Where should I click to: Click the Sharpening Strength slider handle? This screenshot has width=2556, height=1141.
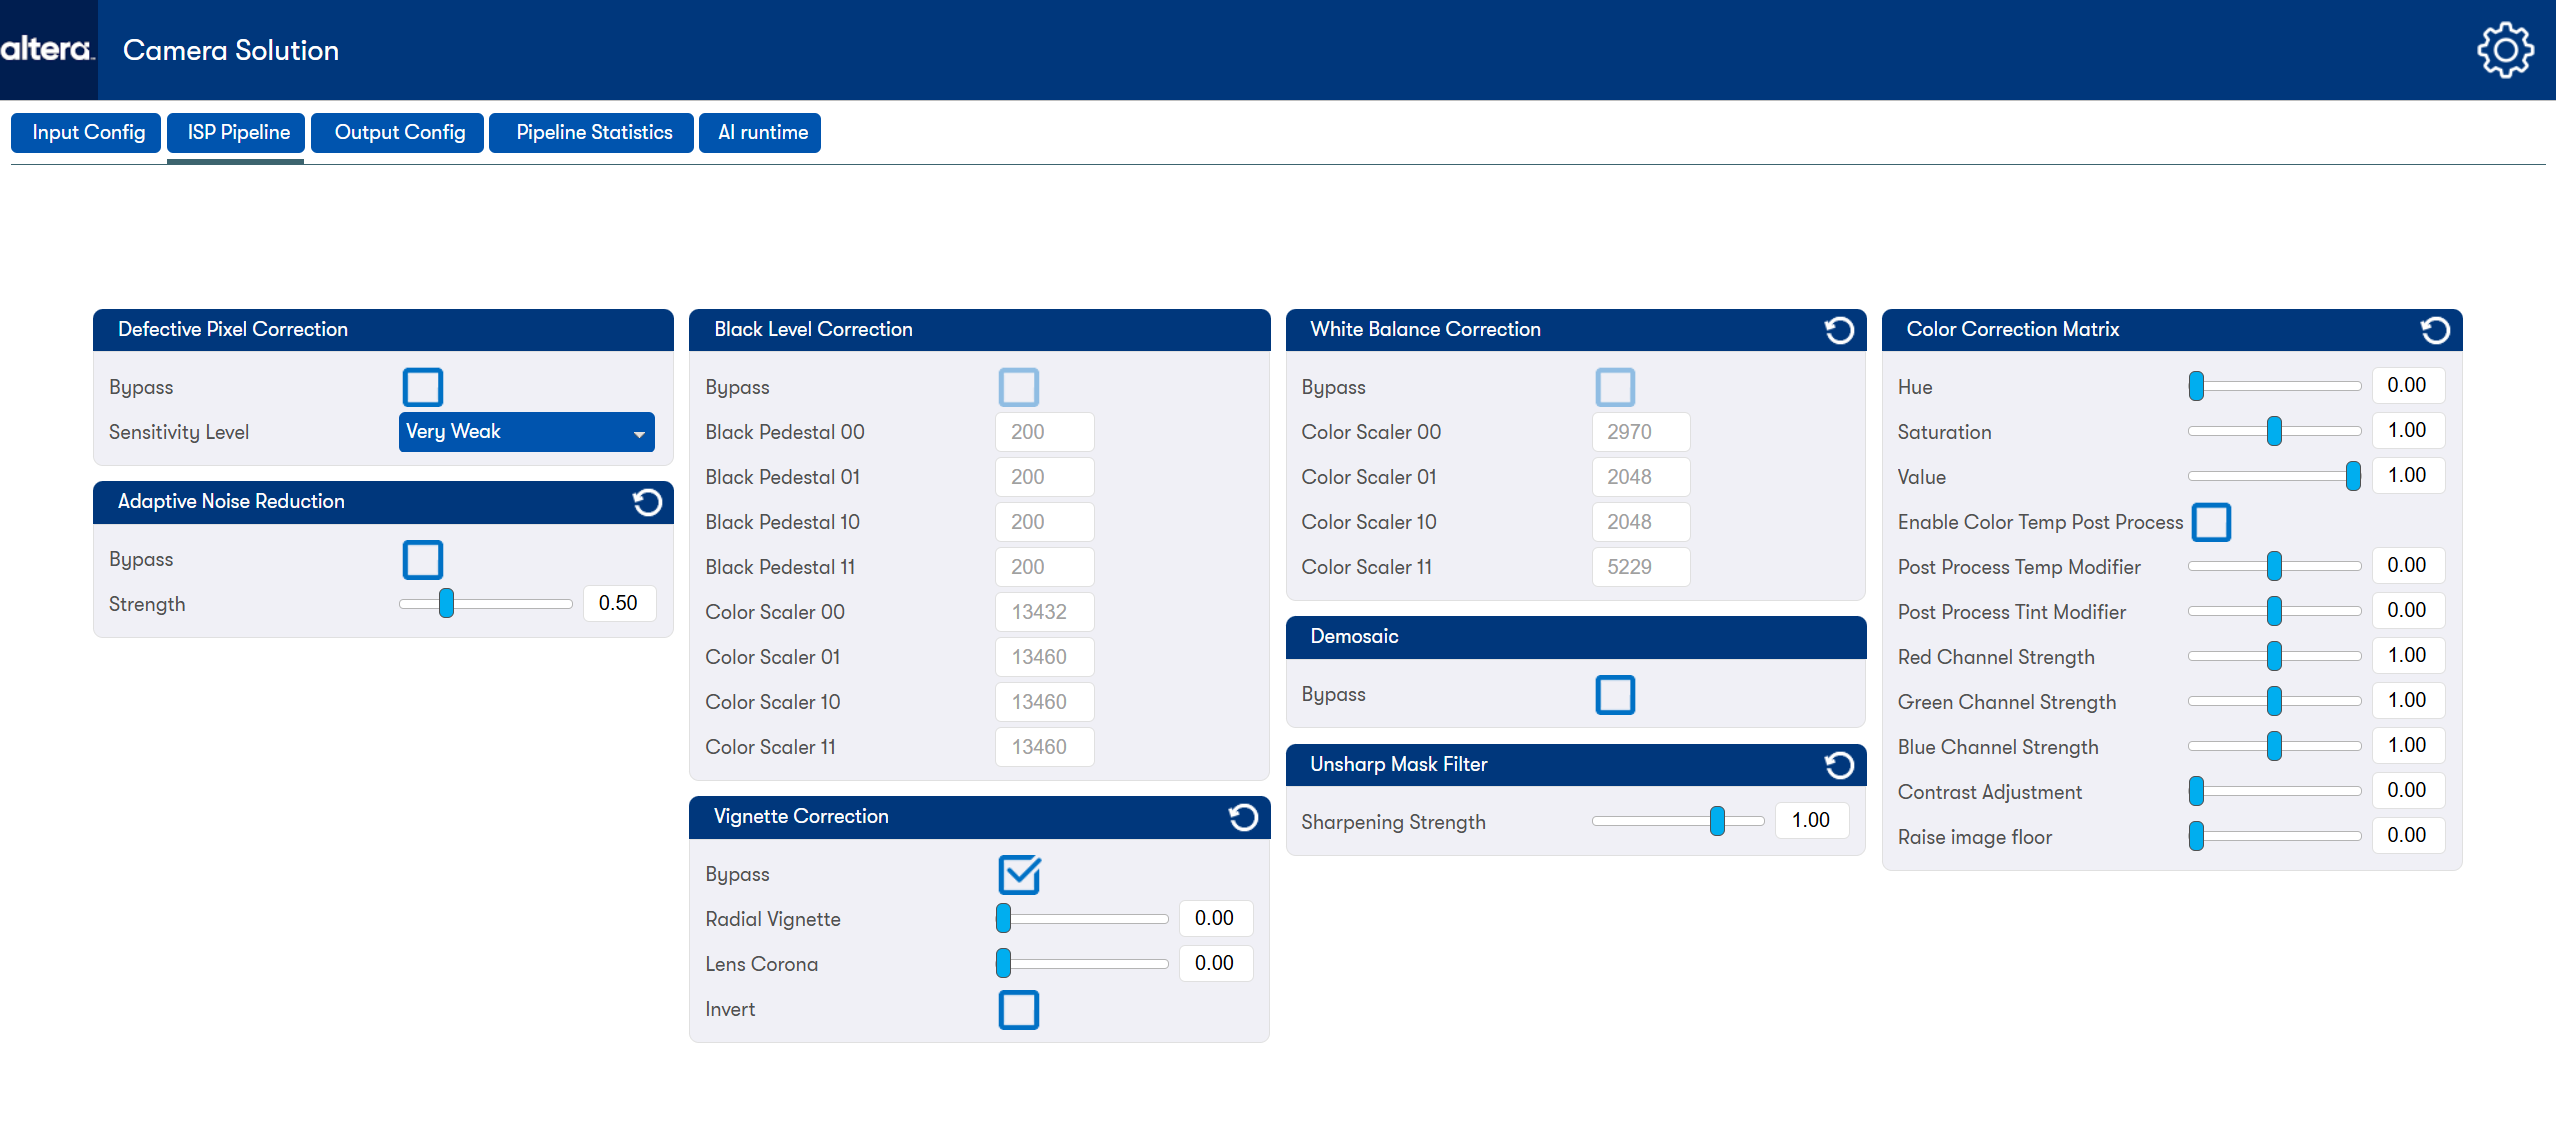tap(1717, 821)
